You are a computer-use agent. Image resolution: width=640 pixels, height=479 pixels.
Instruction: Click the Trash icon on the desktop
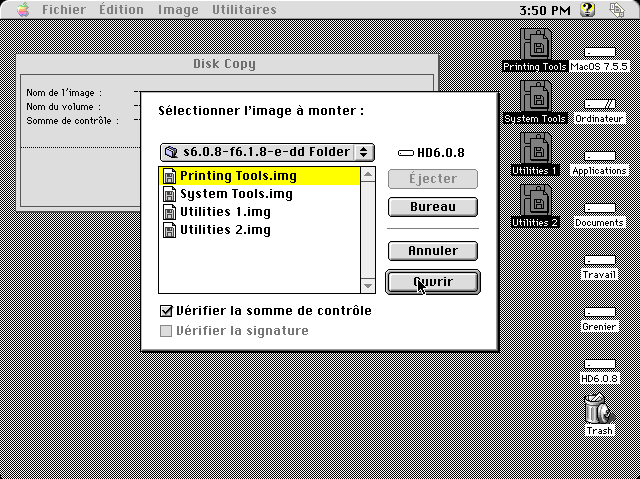pos(599,412)
